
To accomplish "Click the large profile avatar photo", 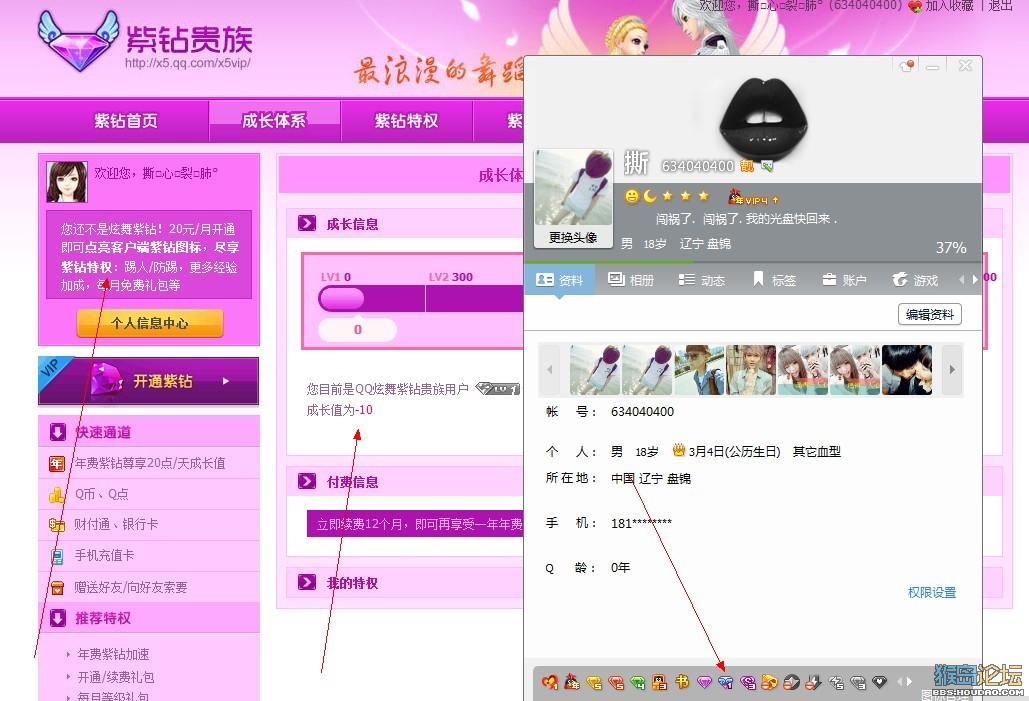I will [x=574, y=188].
